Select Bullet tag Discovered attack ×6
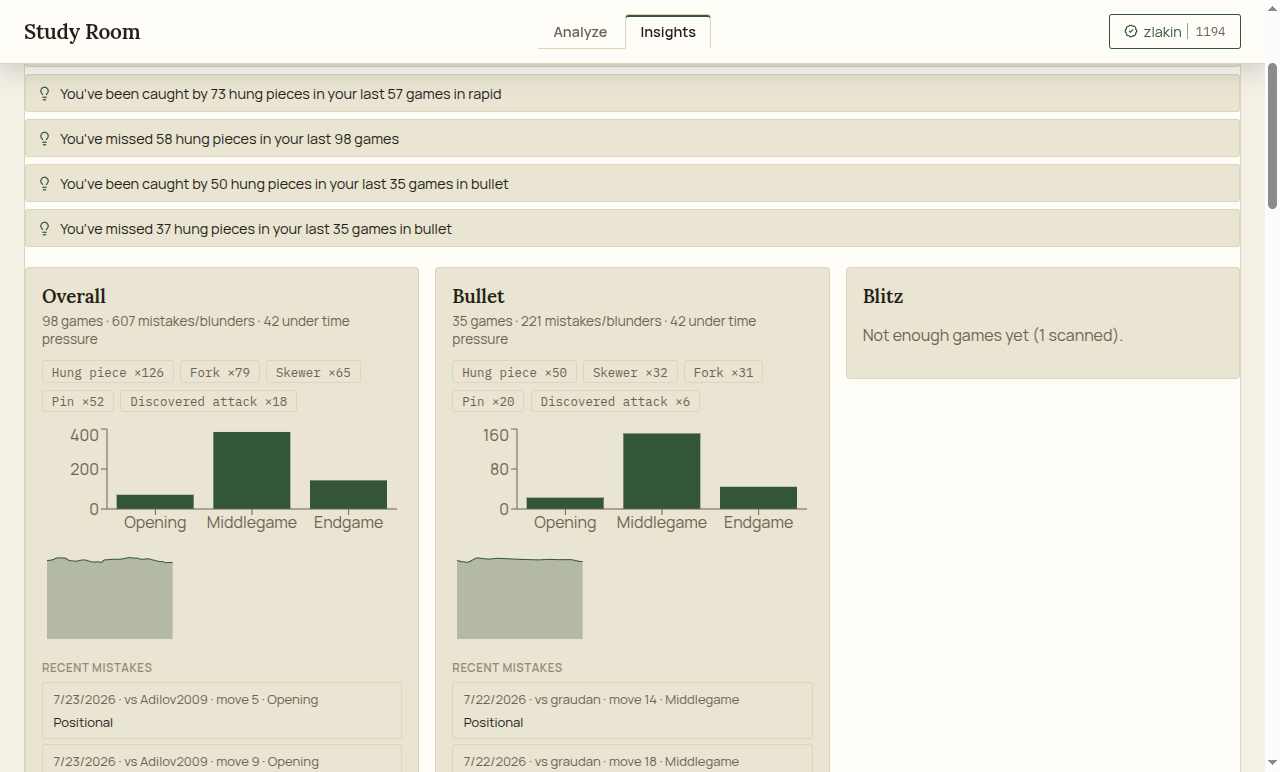 [x=615, y=401]
